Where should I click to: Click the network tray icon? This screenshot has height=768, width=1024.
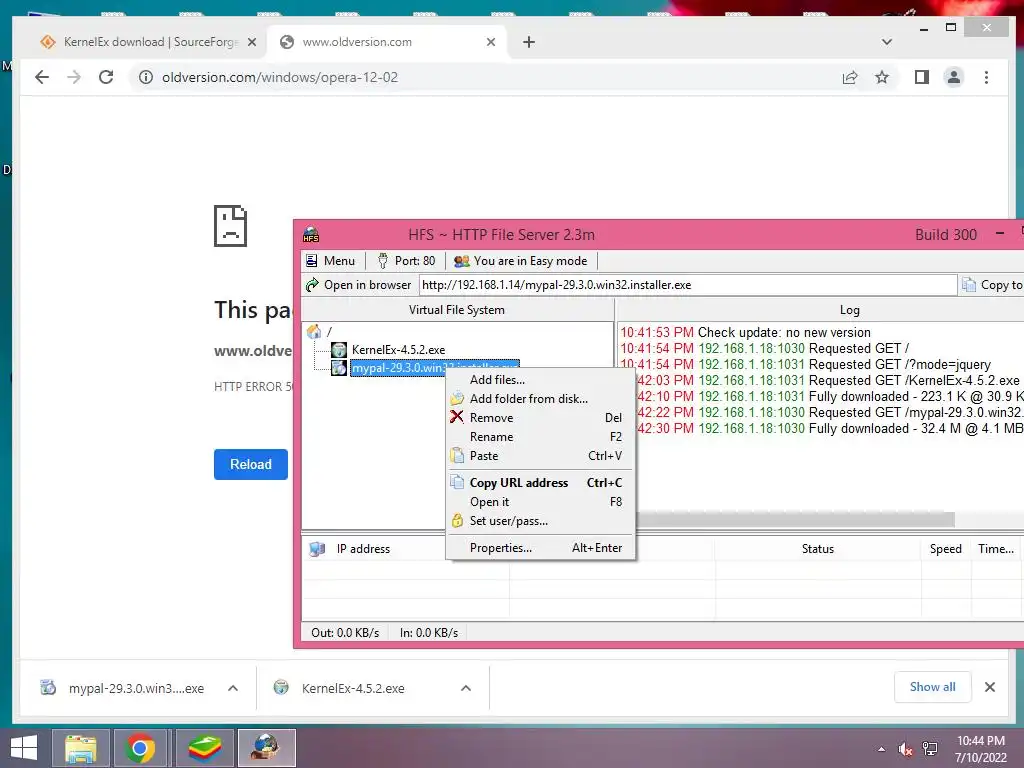point(930,749)
